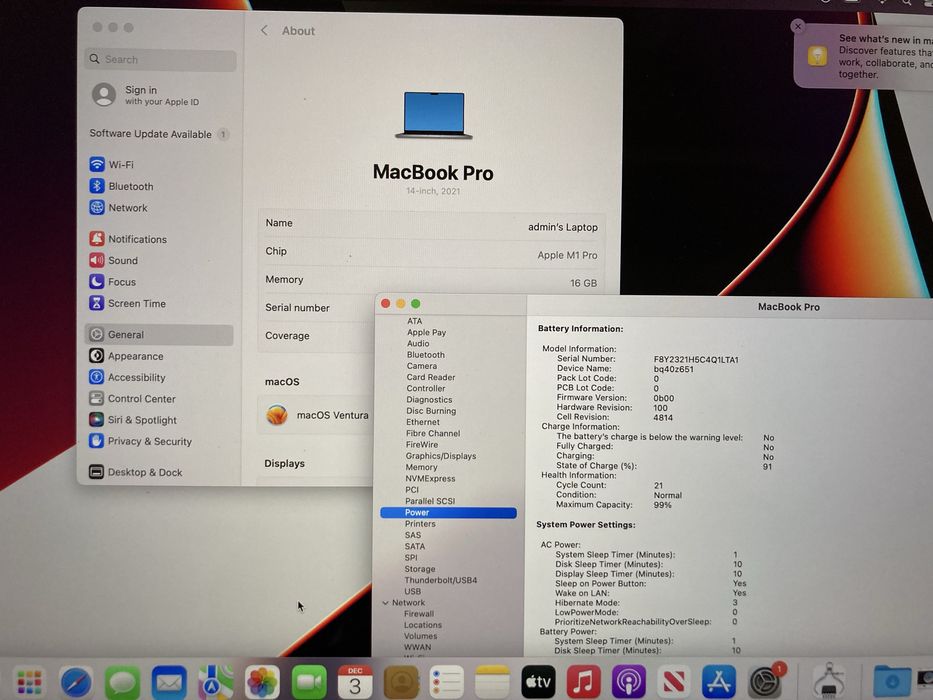Open Apple TV from the Dock

pyautogui.click(x=538, y=682)
